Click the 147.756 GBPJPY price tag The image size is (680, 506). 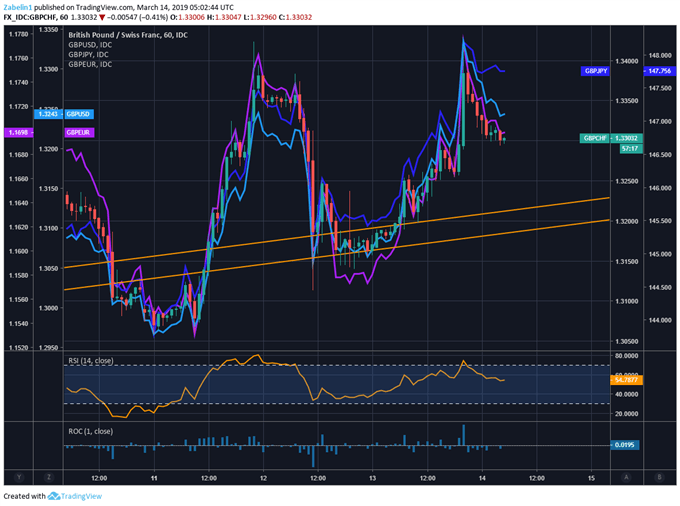660,71
